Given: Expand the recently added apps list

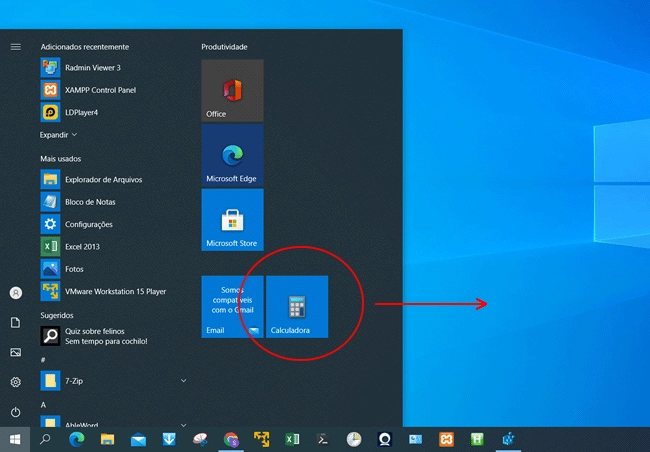Looking at the screenshot, I should [x=58, y=134].
